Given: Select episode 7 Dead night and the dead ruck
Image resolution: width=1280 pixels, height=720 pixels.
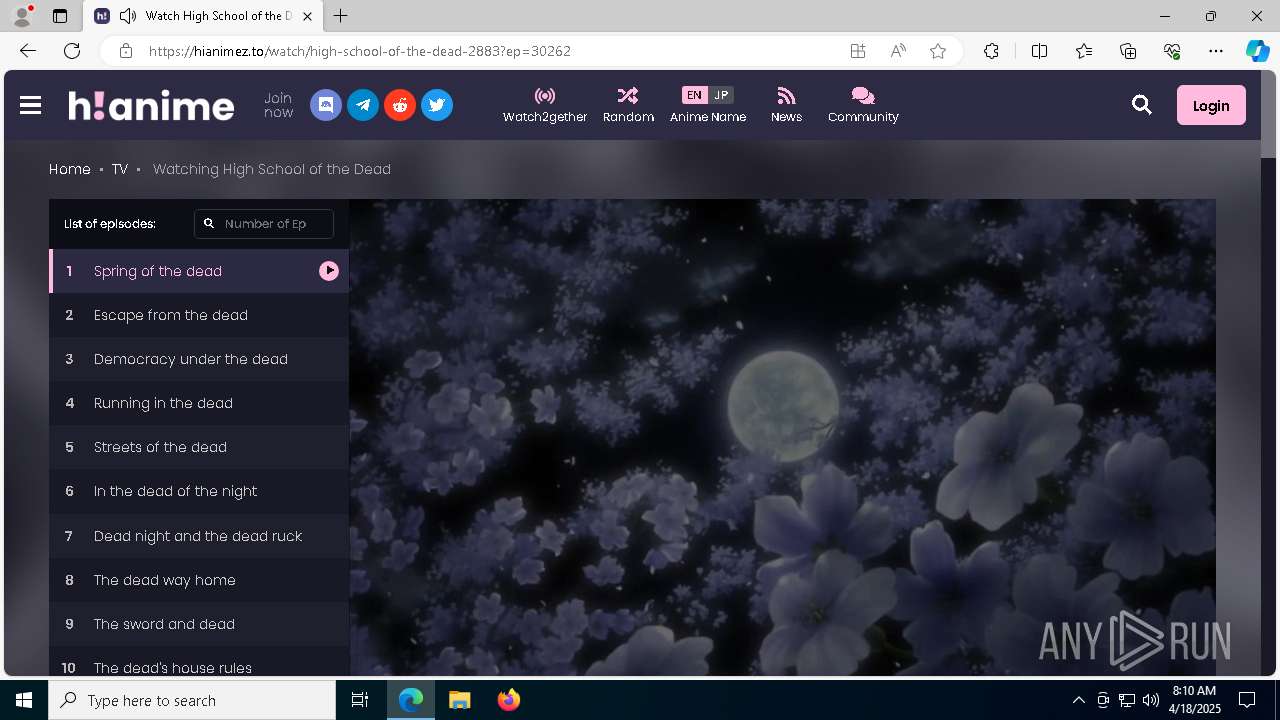Looking at the screenshot, I should tap(199, 536).
